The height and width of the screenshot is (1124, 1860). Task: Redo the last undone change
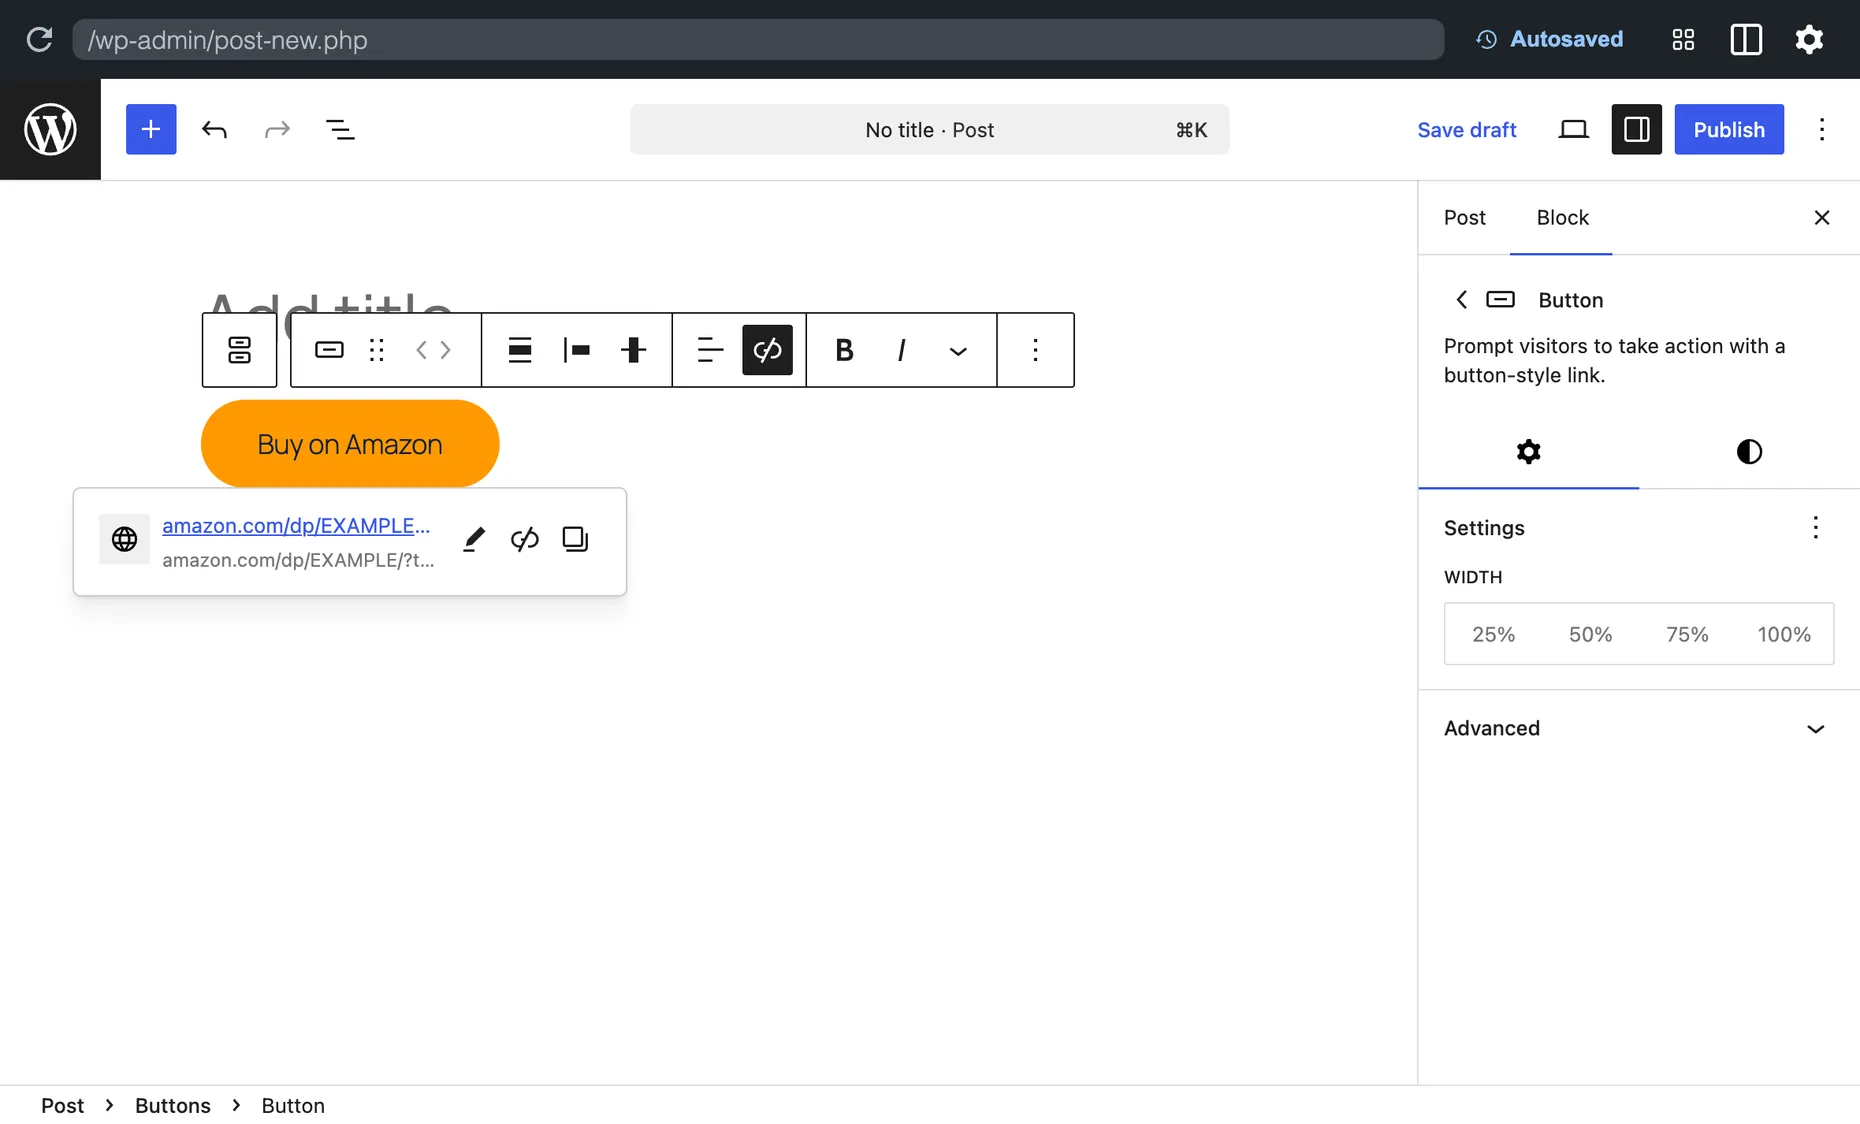pos(277,129)
